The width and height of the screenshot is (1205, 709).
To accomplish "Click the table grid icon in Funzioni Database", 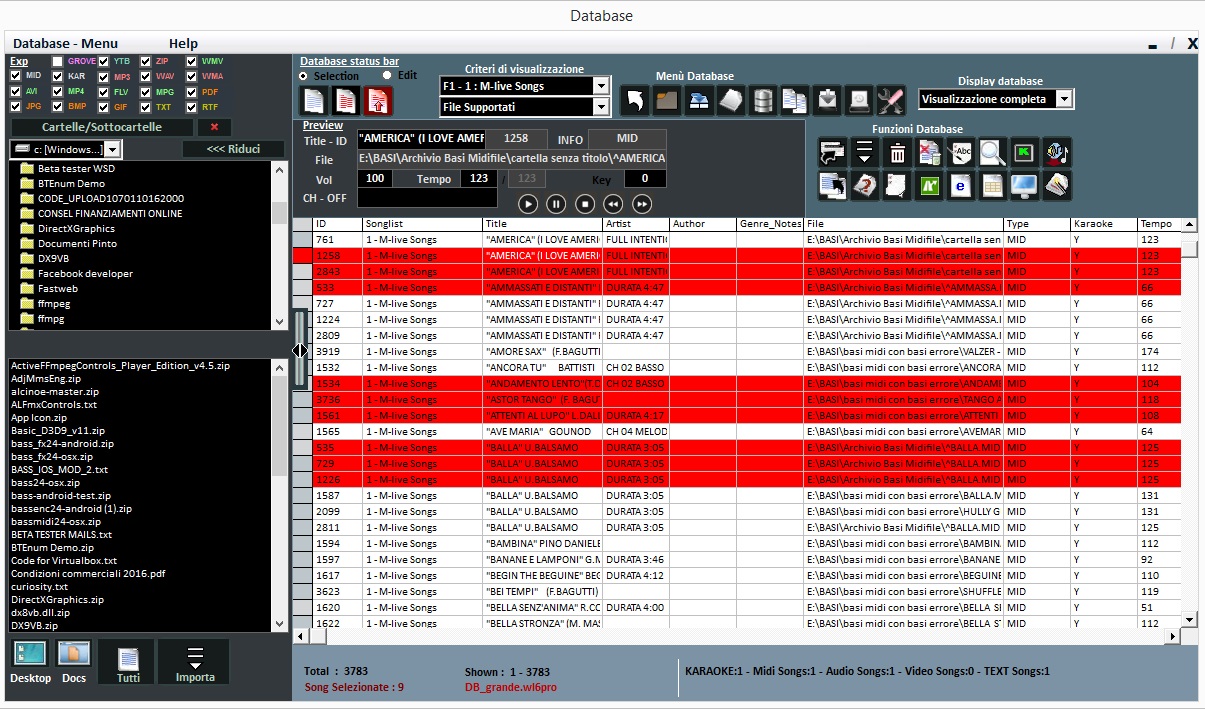I will pos(994,185).
